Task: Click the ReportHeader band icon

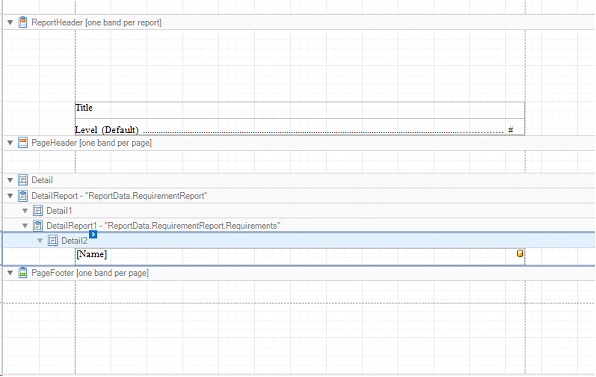Action: click(23, 22)
